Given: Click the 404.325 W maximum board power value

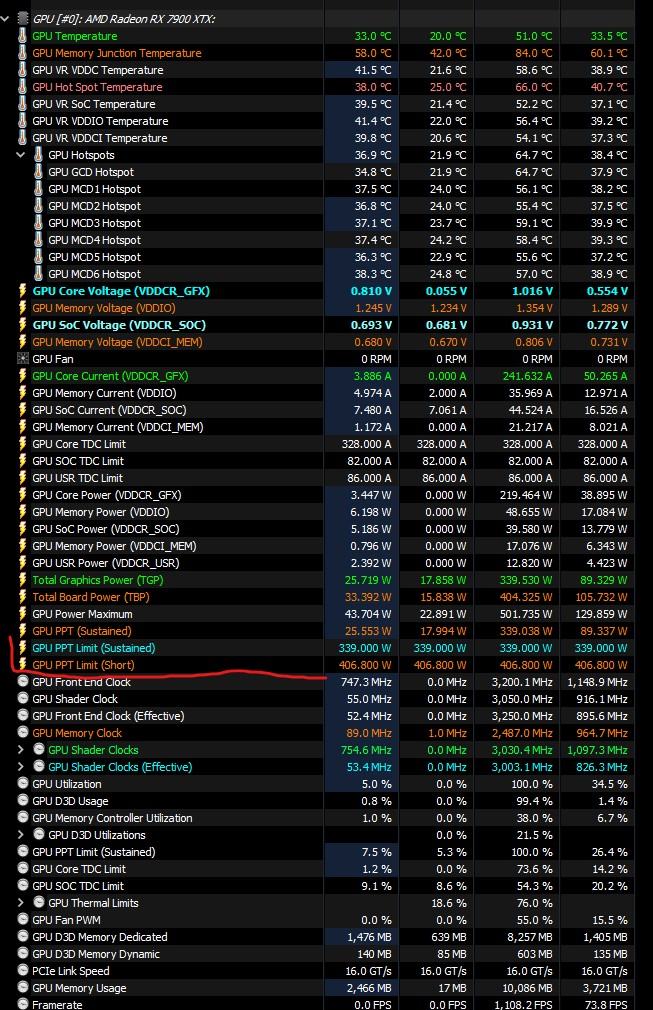Looking at the screenshot, I should click(x=526, y=597).
